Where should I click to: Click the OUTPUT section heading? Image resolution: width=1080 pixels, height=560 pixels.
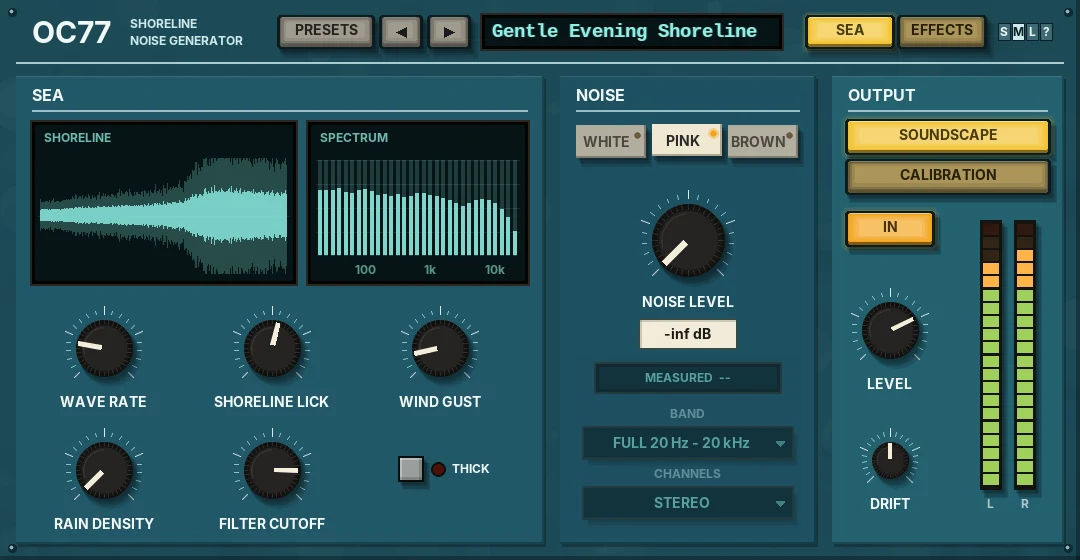(x=882, y=95)
